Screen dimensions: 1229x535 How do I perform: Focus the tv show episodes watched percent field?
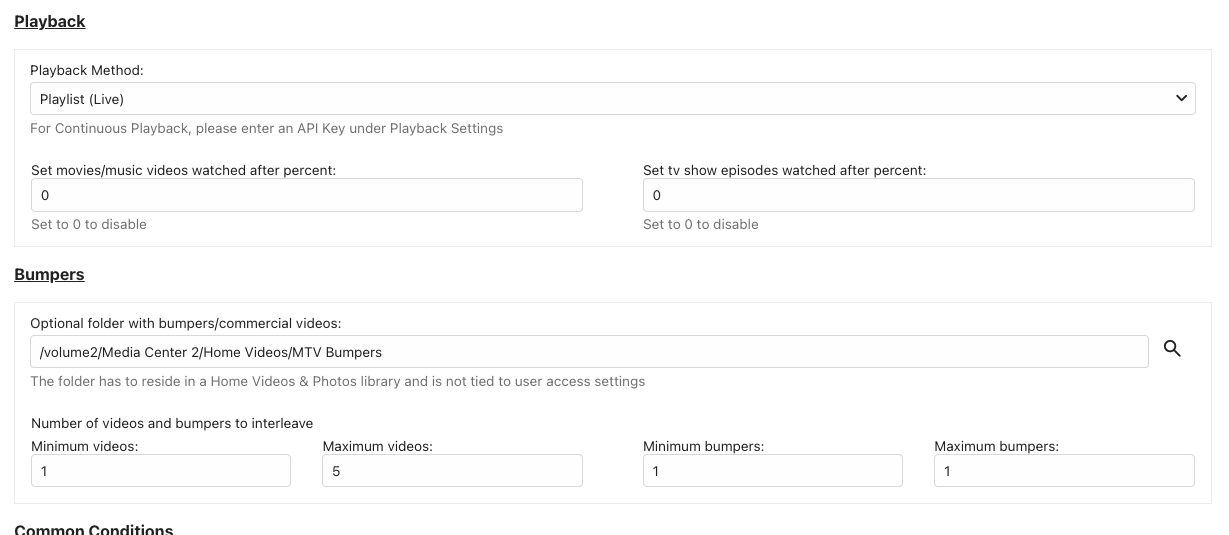pyautogui.click(x=918, y=195)
